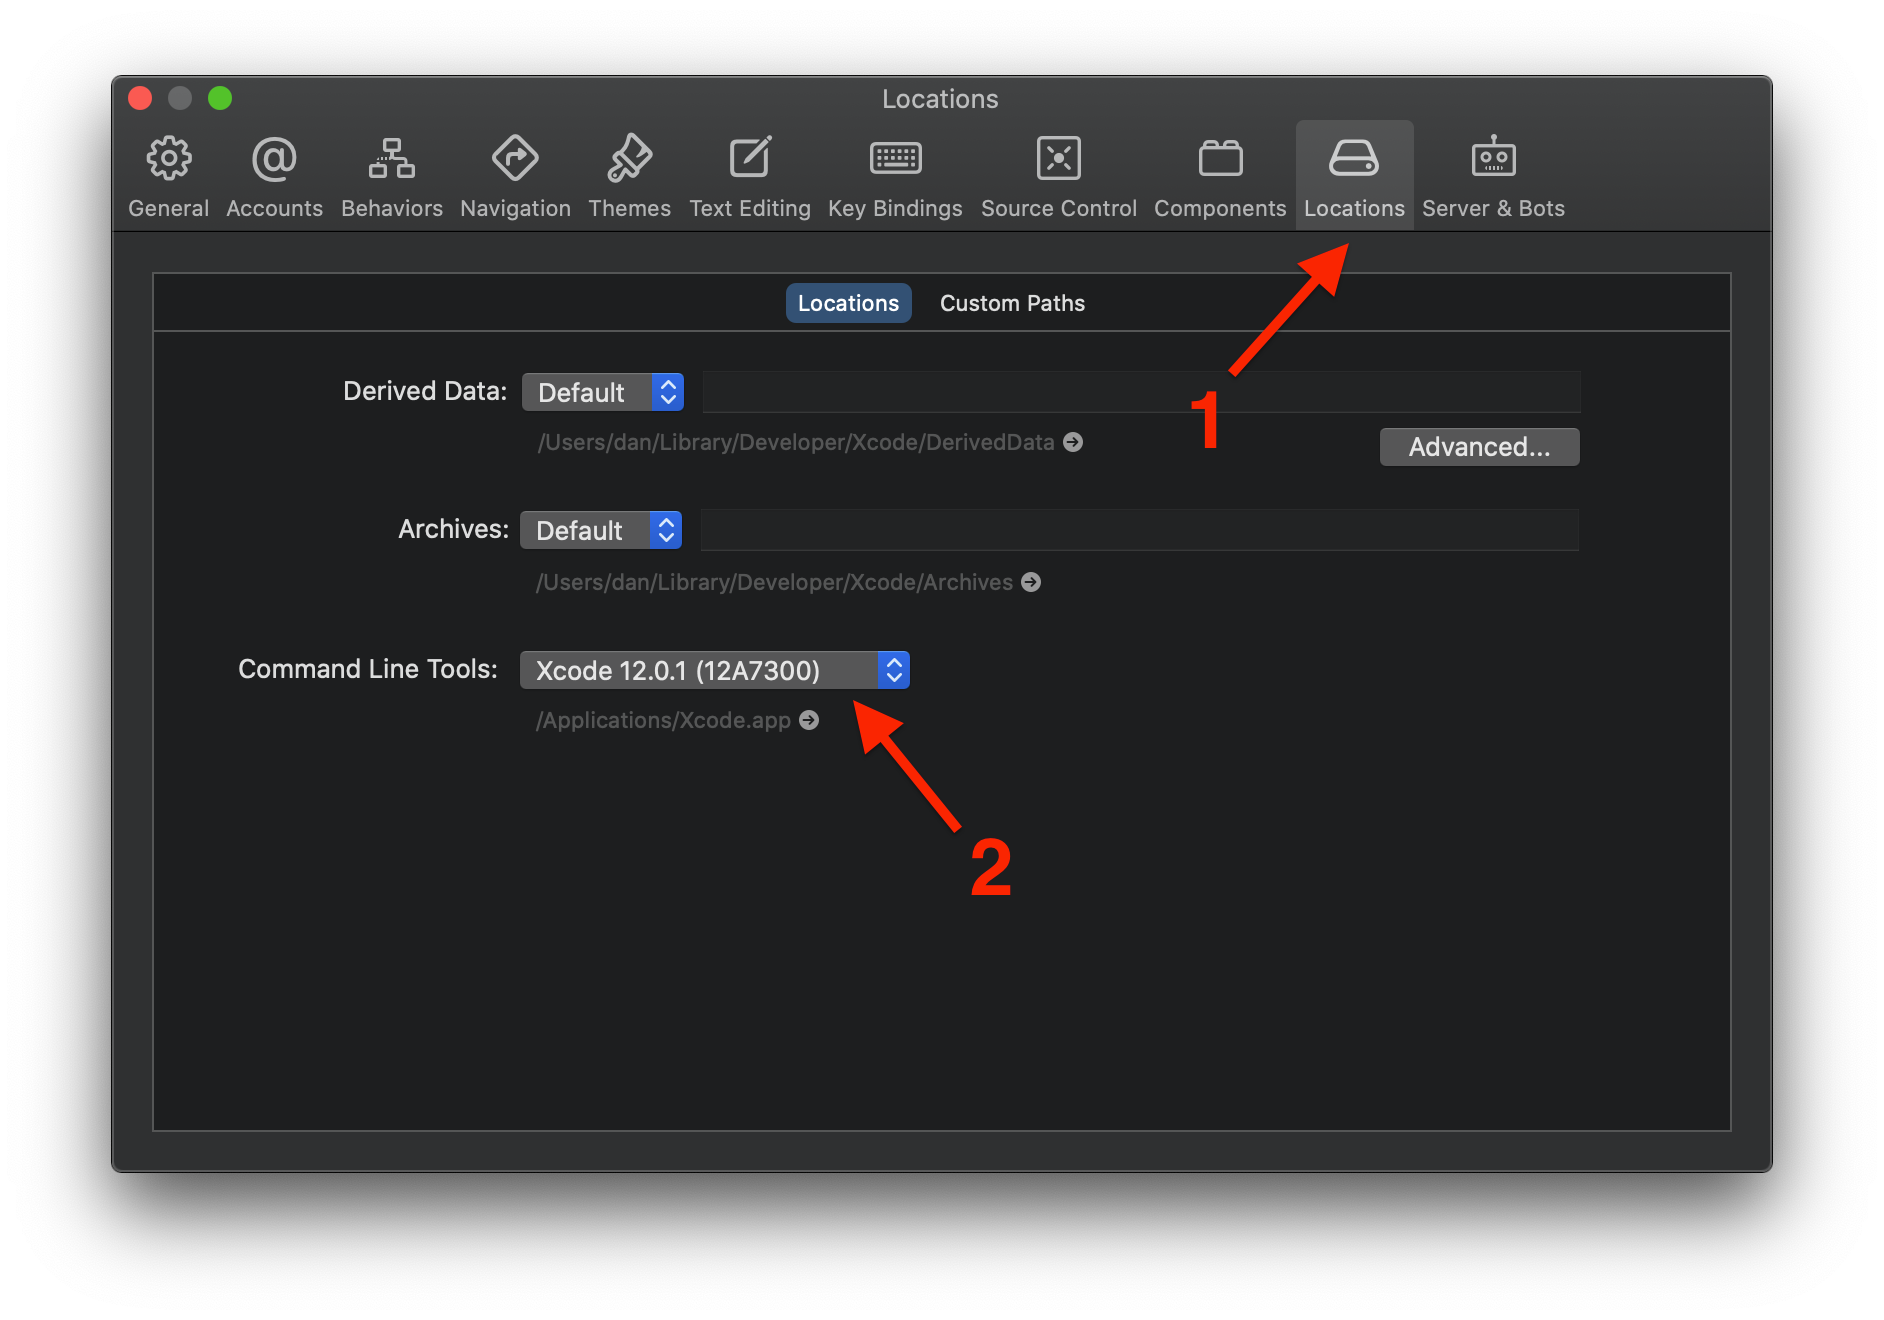Image resolution: width=1884 pixels, height=1320 pixels.
Task: Open the Components preferences pane
Action: (1220, 175)
